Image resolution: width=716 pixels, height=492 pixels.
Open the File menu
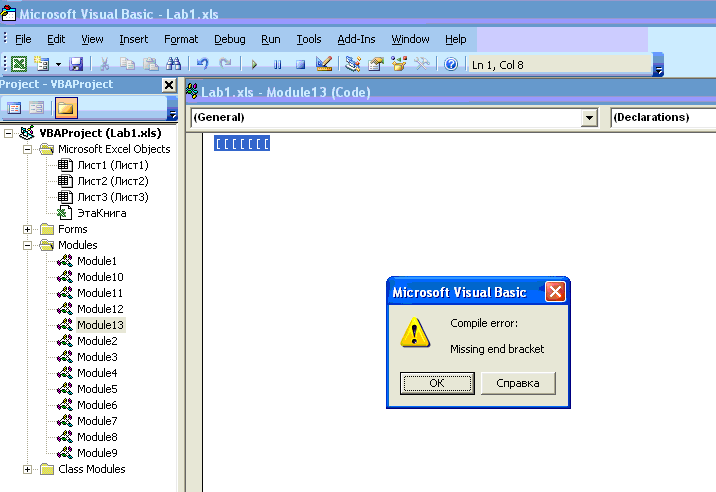coord(23,39)
